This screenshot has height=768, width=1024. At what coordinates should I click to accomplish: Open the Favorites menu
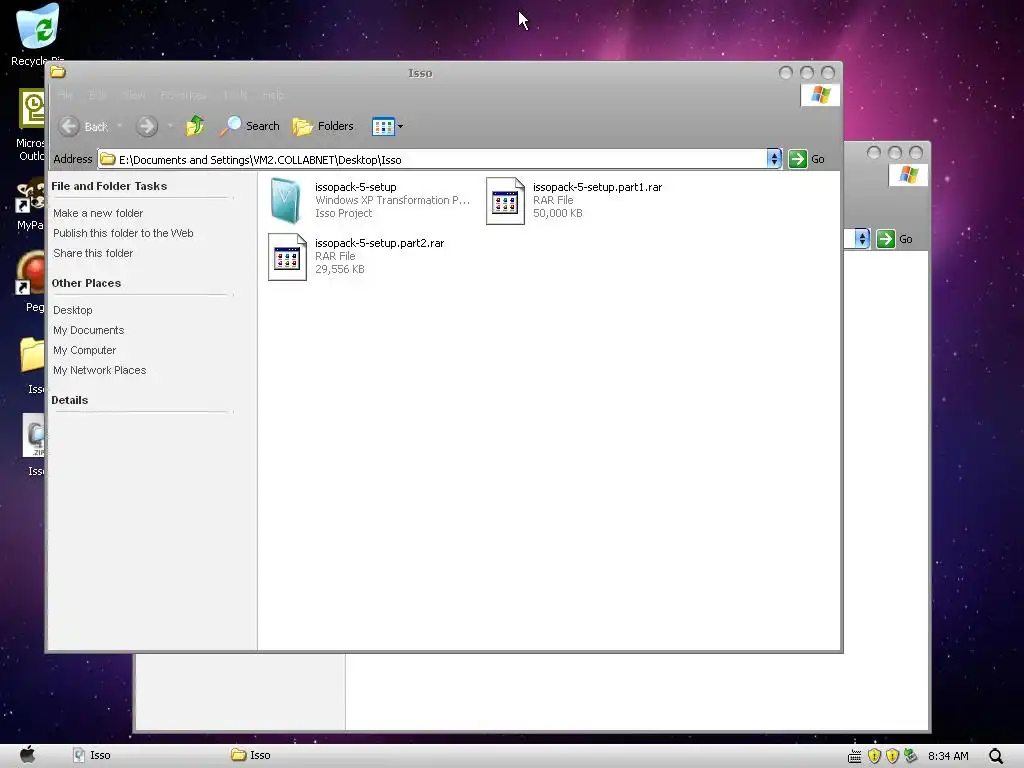(x=184, y=95)
